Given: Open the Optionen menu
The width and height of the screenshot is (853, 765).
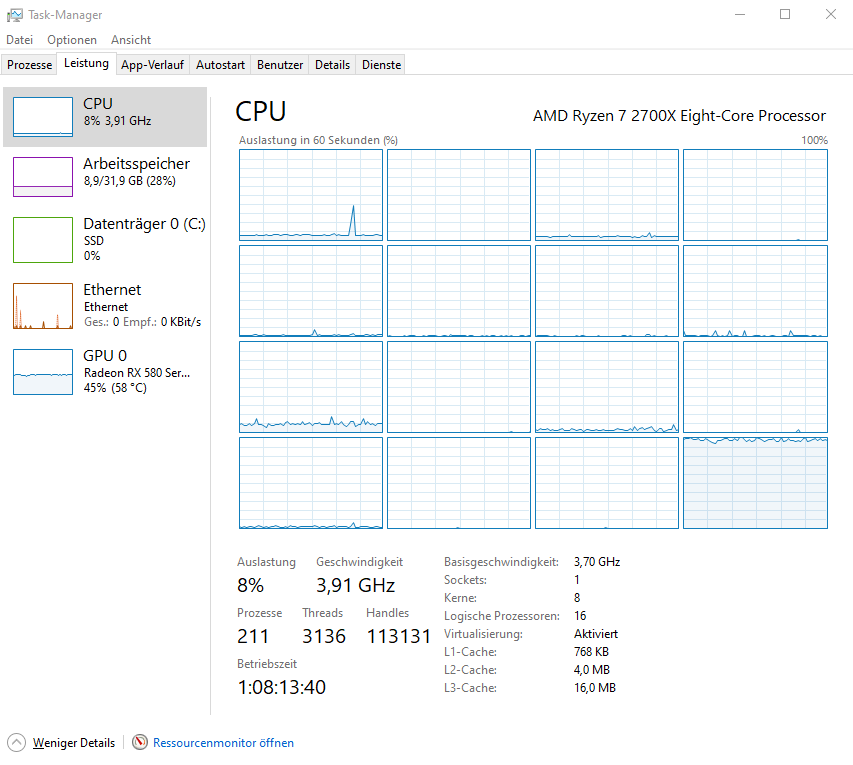Looking at the screenshot, I should (71, 39).
